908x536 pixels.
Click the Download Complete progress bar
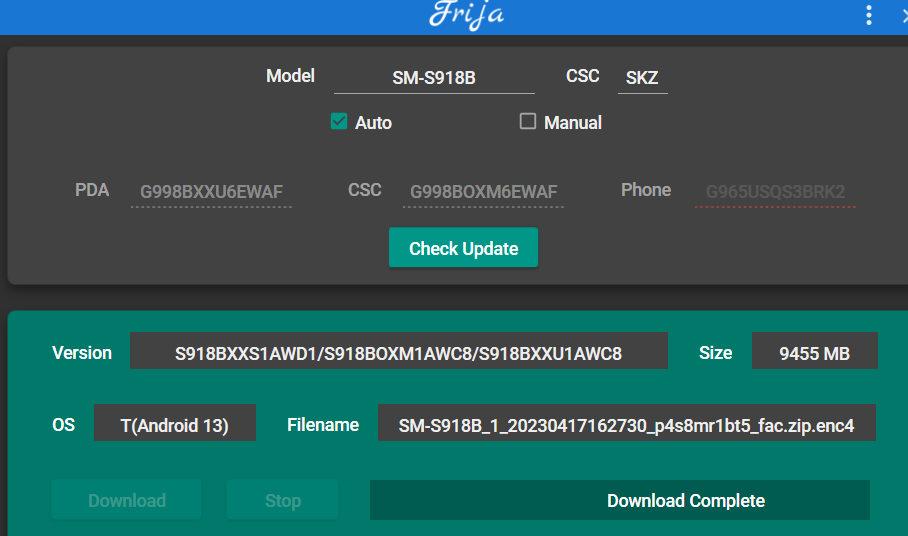coord(620,500)
